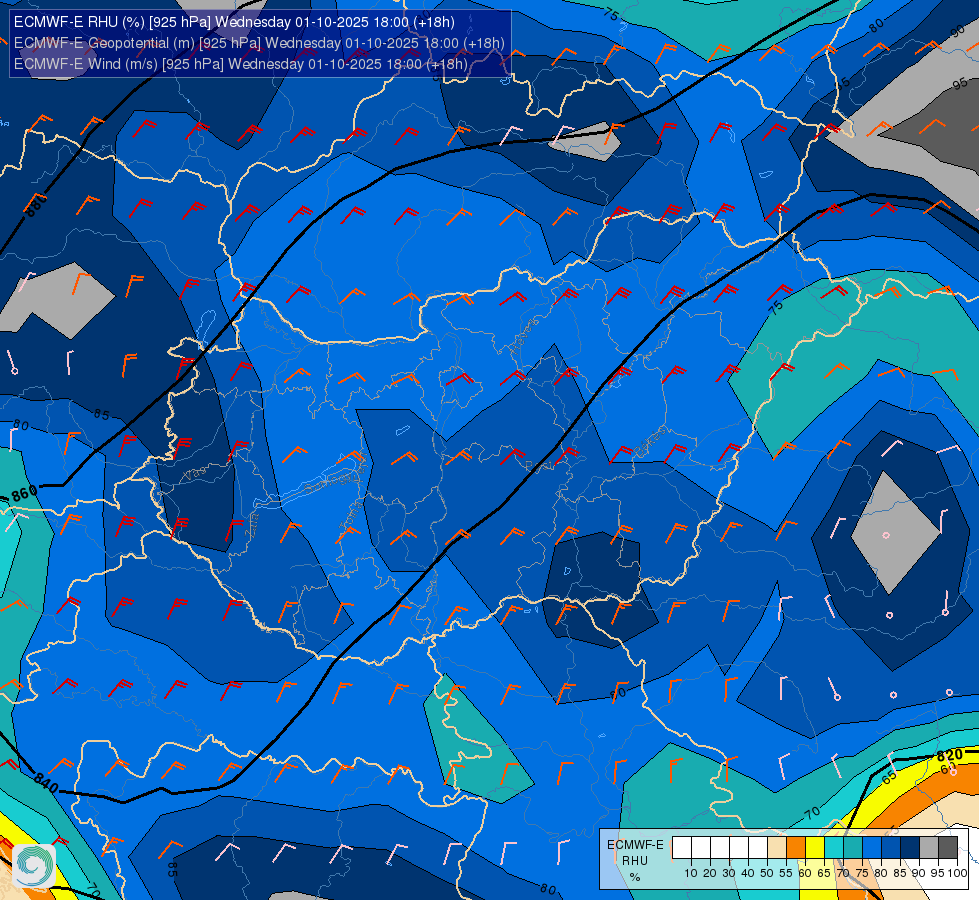Click the 'ECMWF-E Wind (m/s)' title line
Viewport: 979px width, 900px height.
pyautogui.click(x=240, y=64)
